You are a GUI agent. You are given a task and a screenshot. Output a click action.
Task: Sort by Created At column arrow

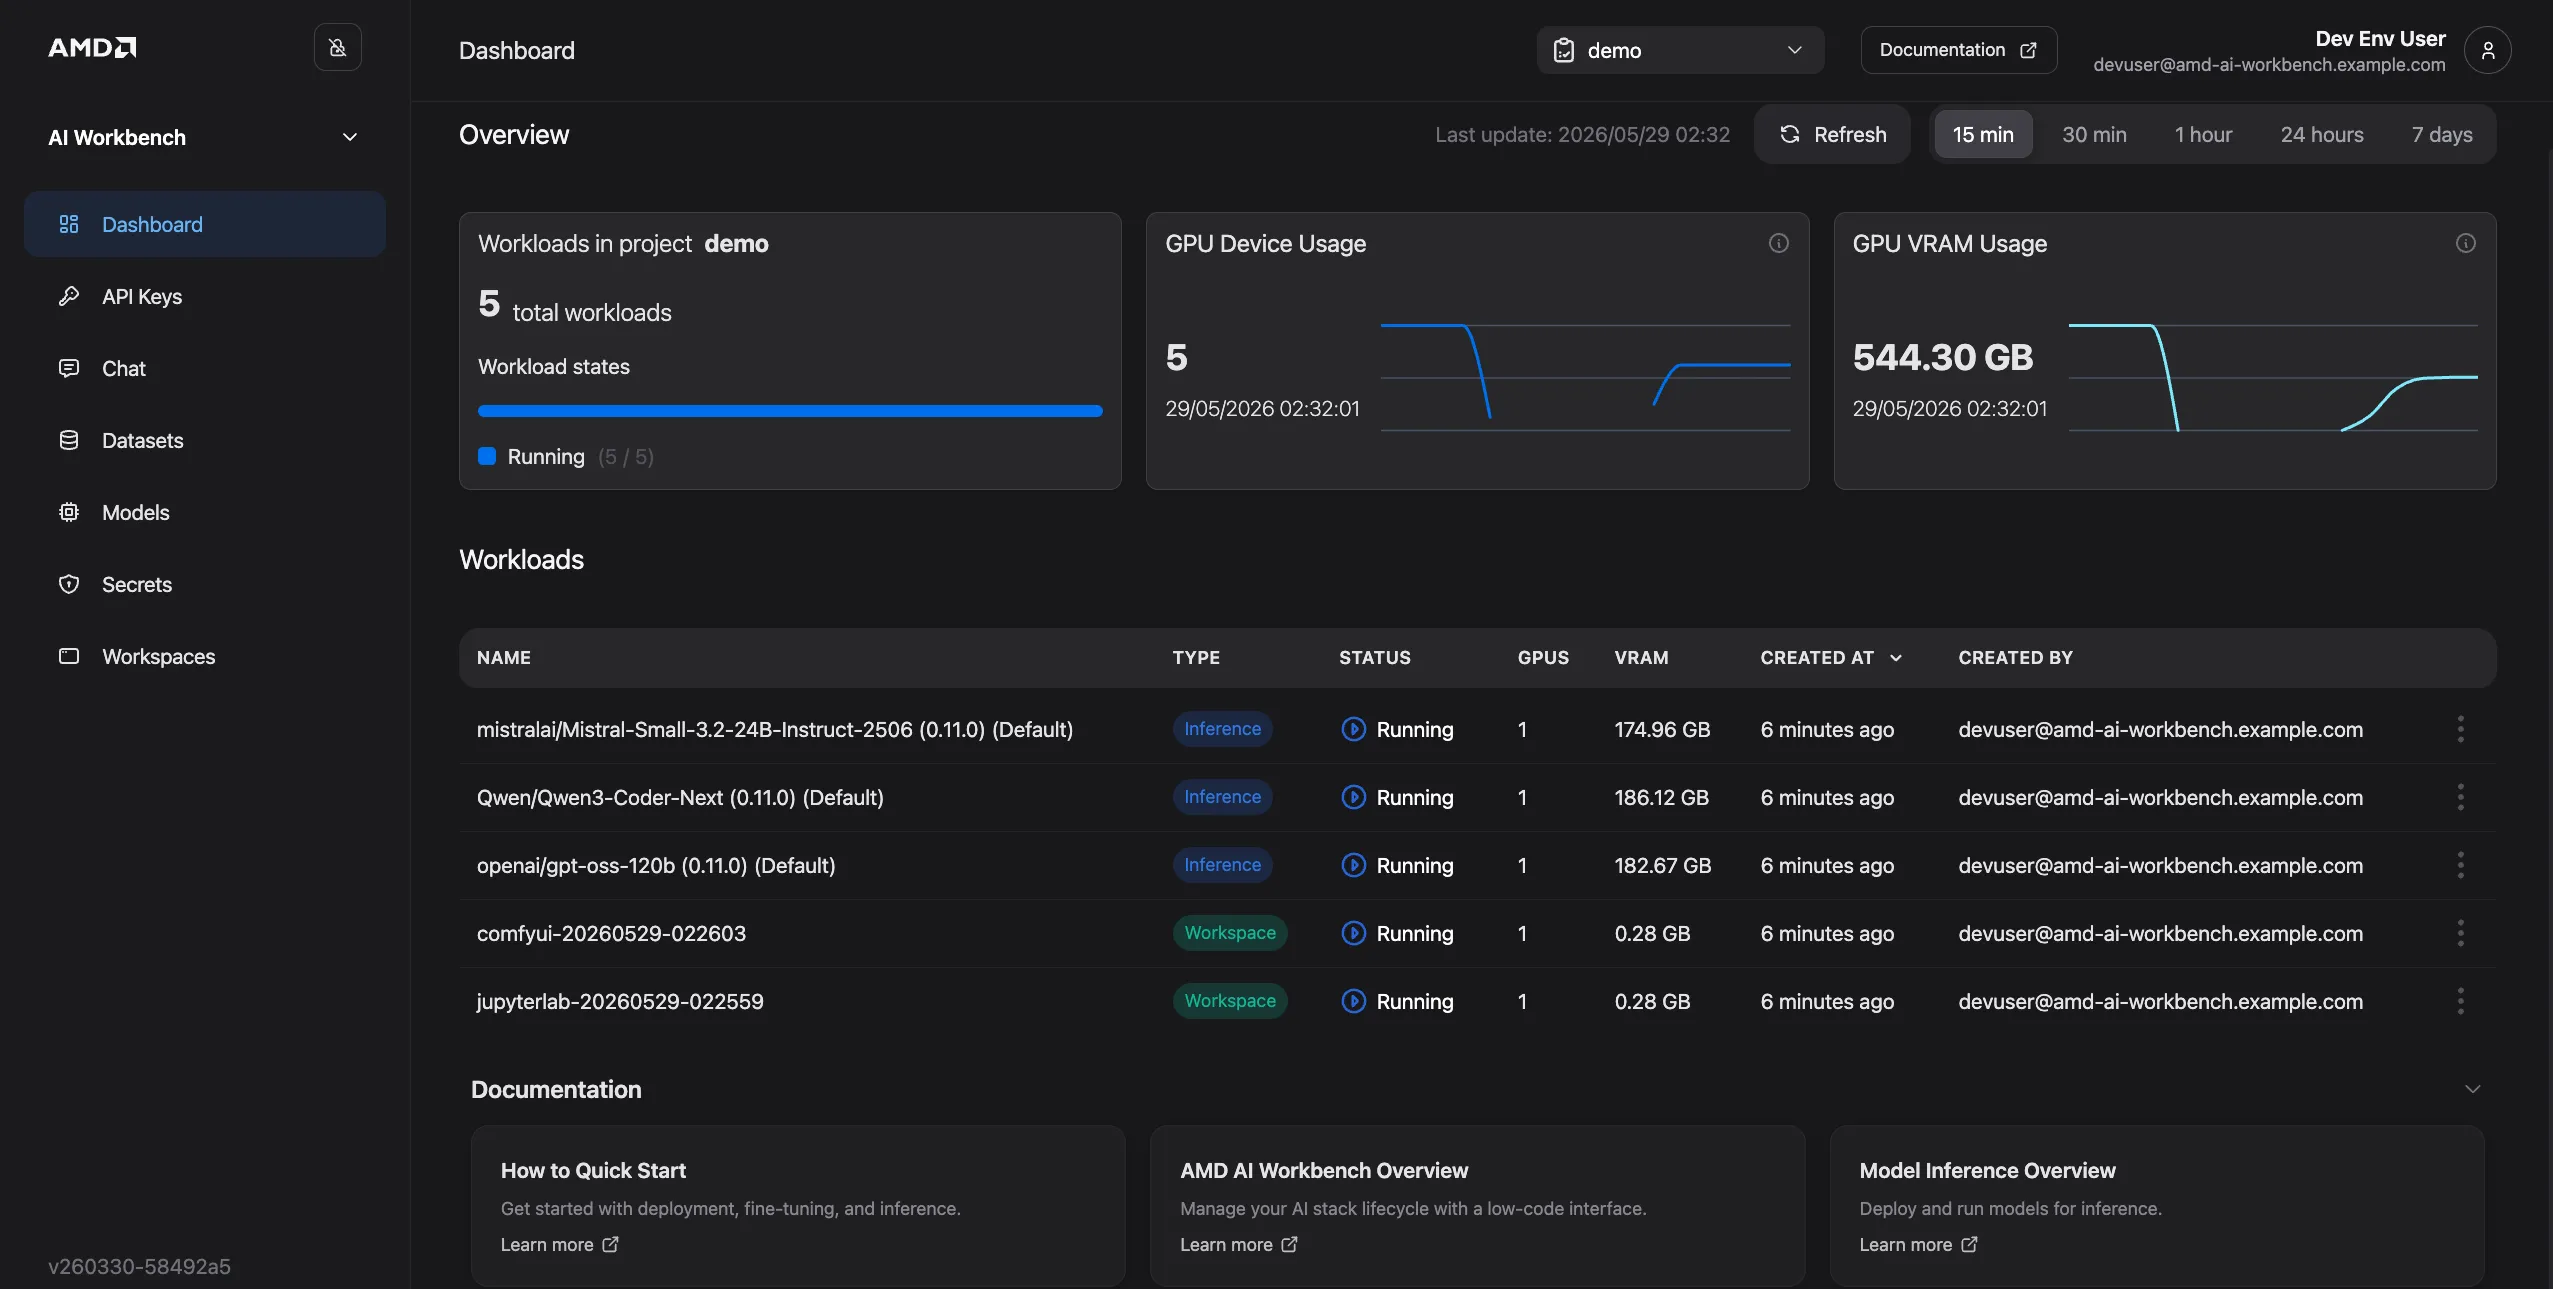[1896, 657]
